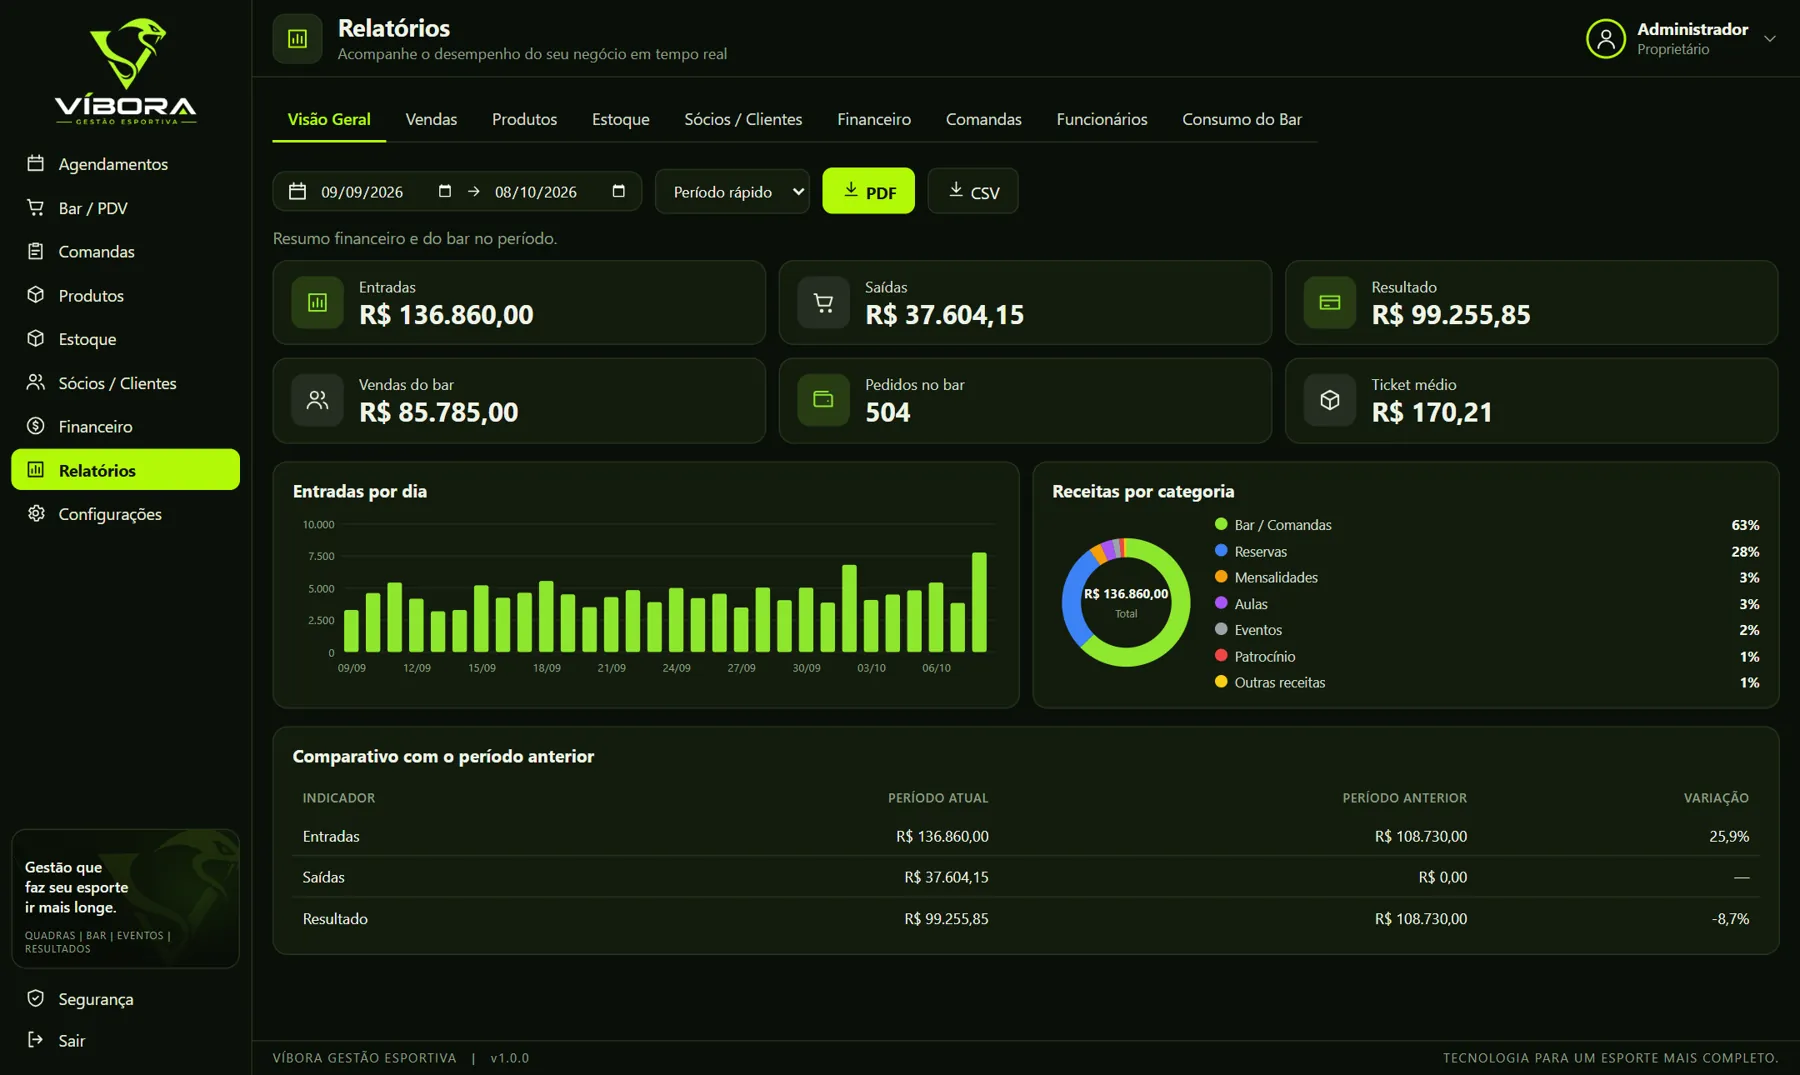Click the Ticket médio cube icon
Viewport: 1800px width, 1075px height.
pos(1329,400)
